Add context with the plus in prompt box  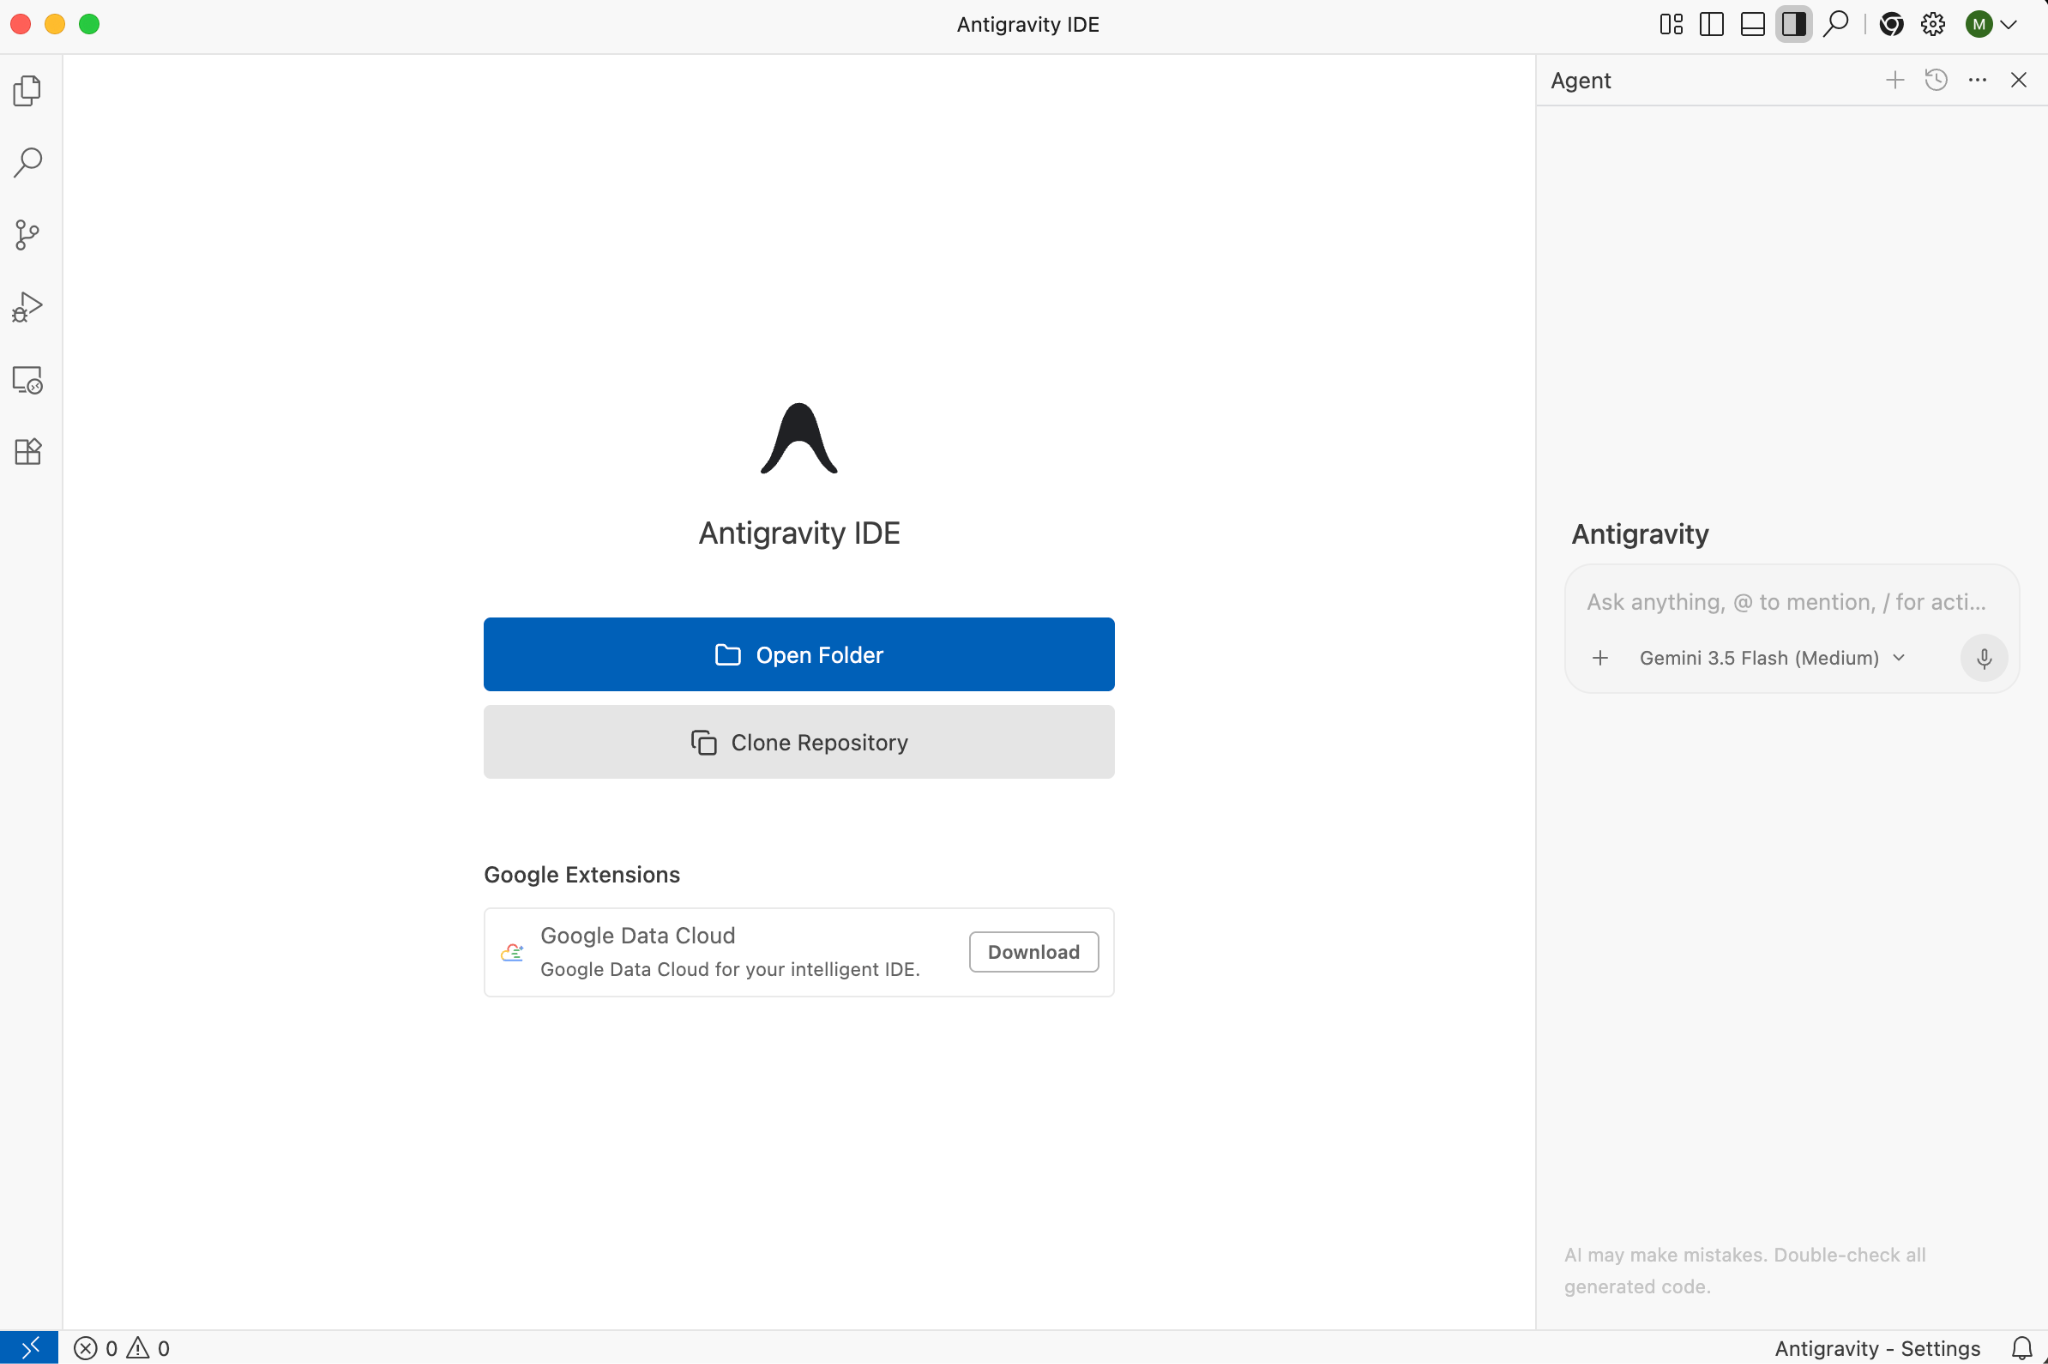pos(1600,658)
